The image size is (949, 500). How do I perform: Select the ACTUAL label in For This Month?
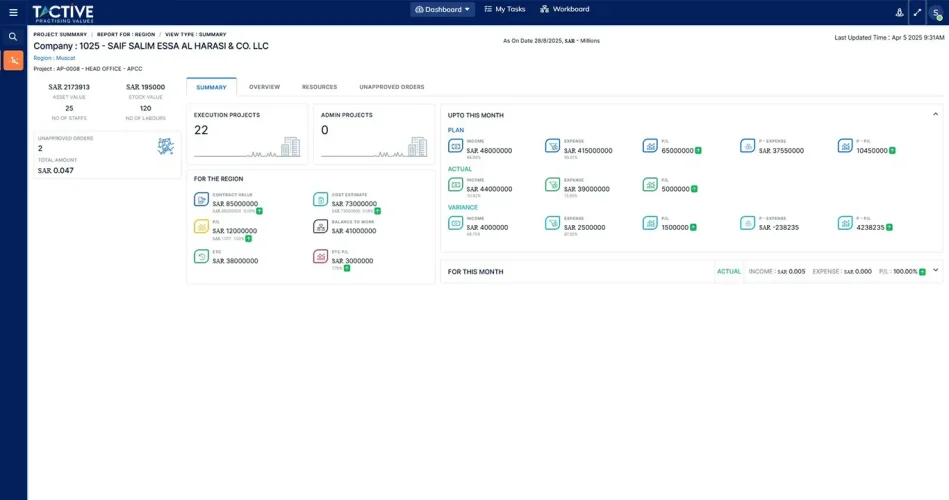point(729,272)
